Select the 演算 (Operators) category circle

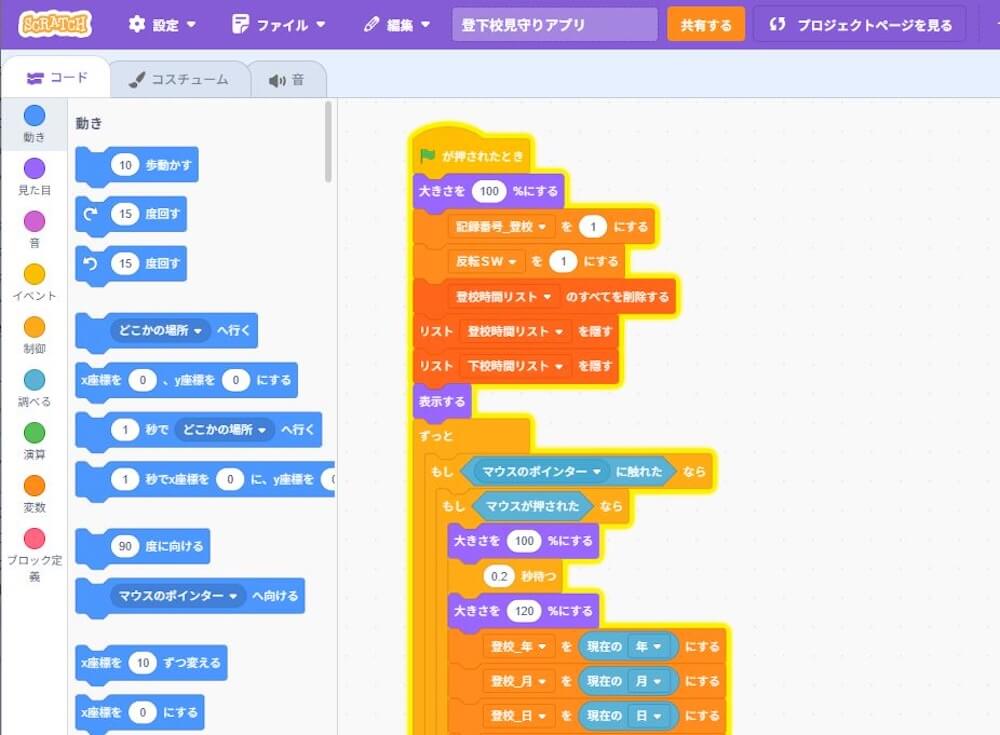34,433
